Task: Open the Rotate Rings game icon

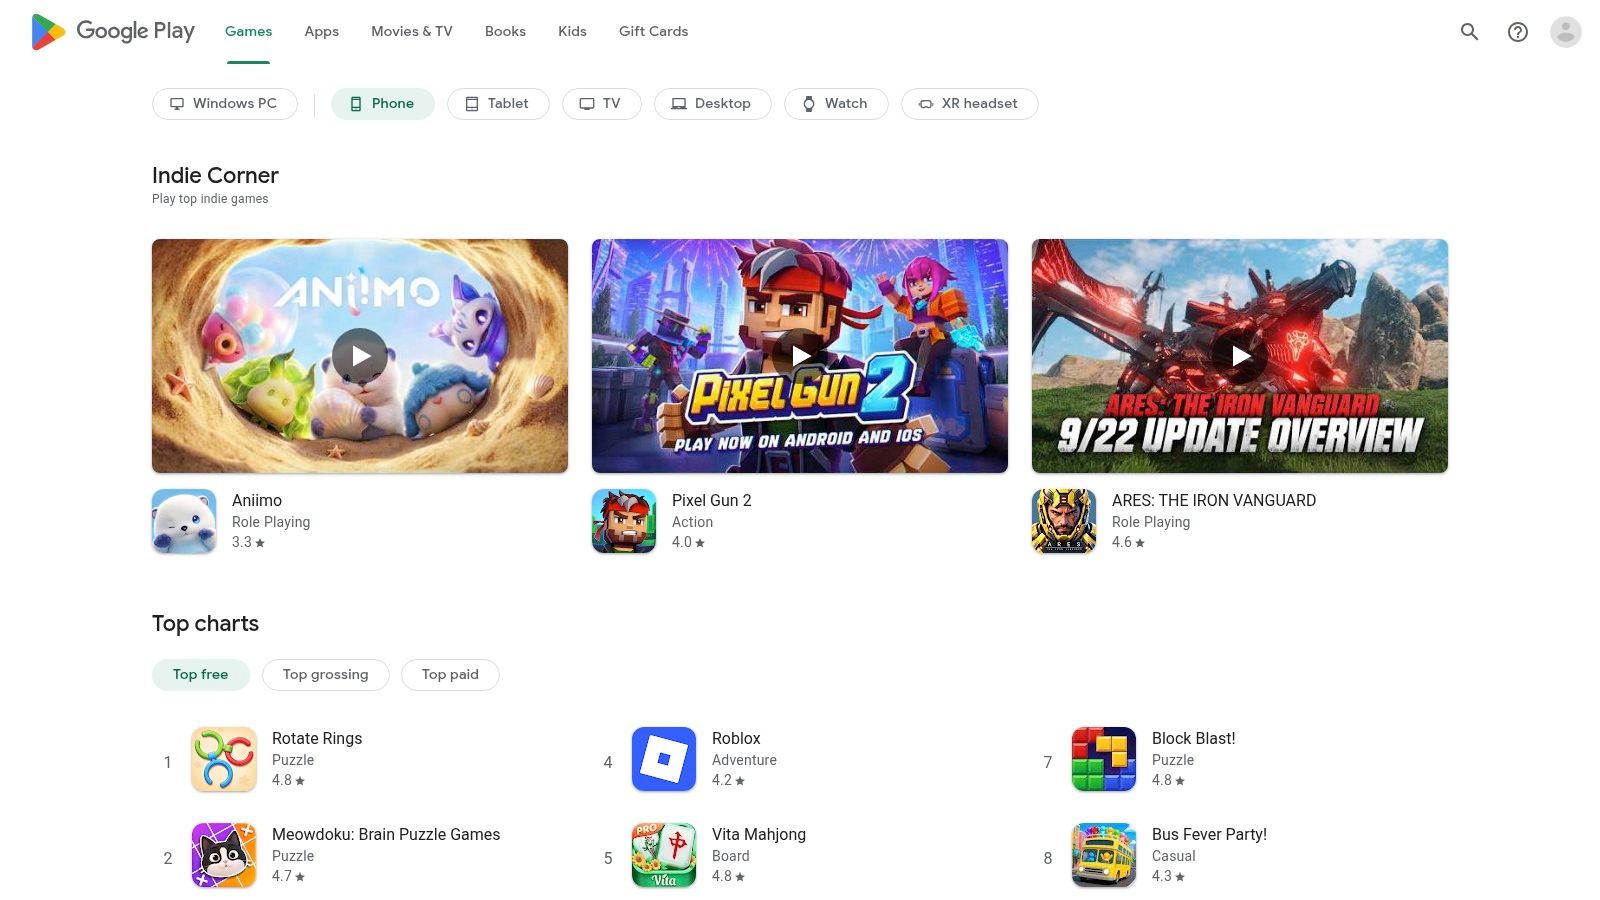Action: (224, 759)
